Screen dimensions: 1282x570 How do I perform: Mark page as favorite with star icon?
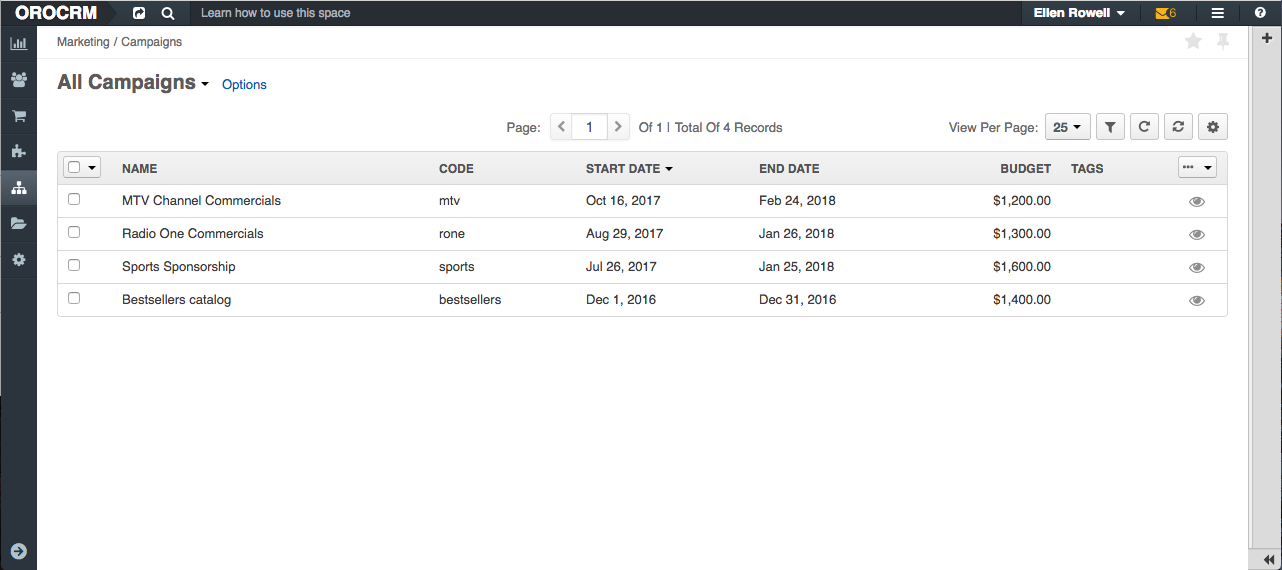(1192, 42)
